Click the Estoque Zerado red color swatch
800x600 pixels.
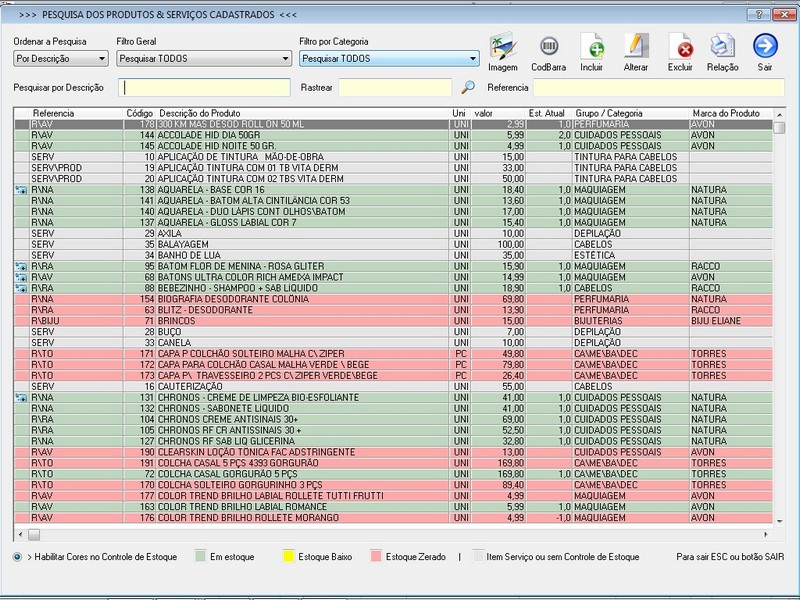(376, 556)
